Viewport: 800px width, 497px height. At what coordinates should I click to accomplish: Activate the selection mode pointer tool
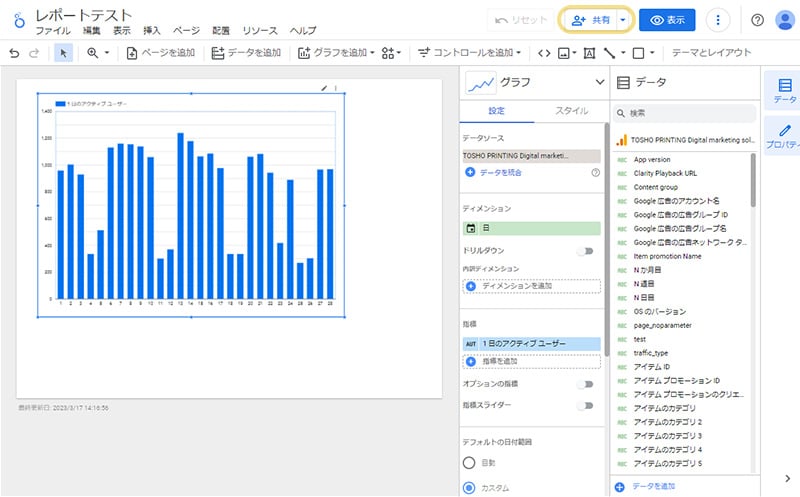63,53
